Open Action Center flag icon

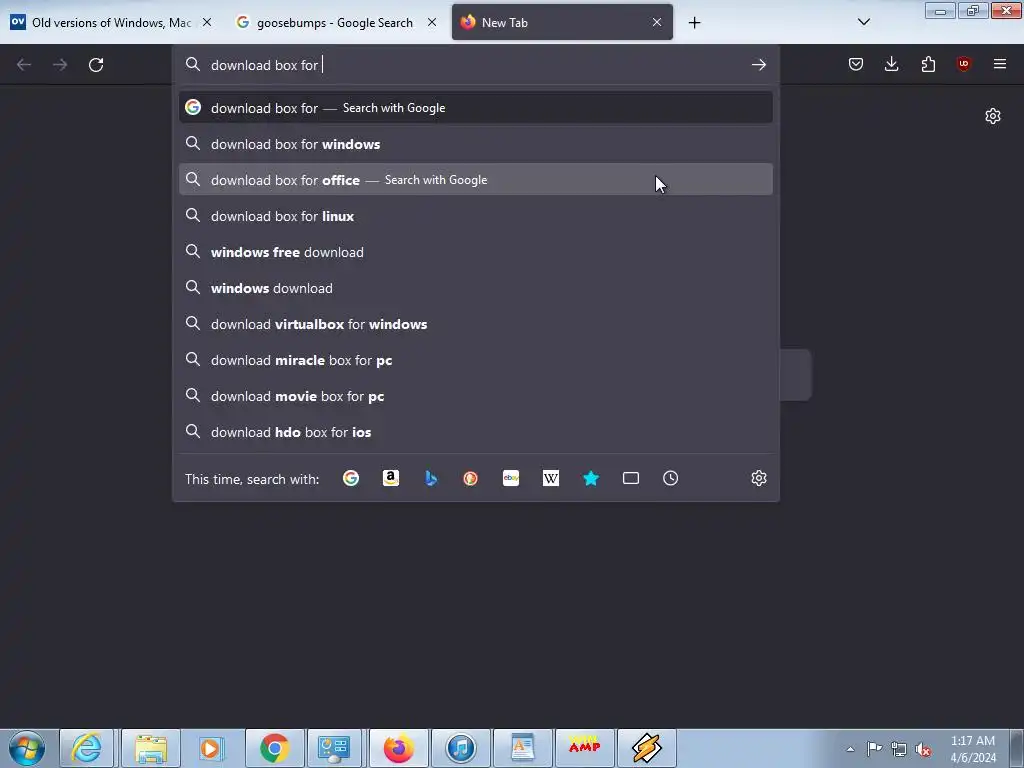(x=874, y=749)
